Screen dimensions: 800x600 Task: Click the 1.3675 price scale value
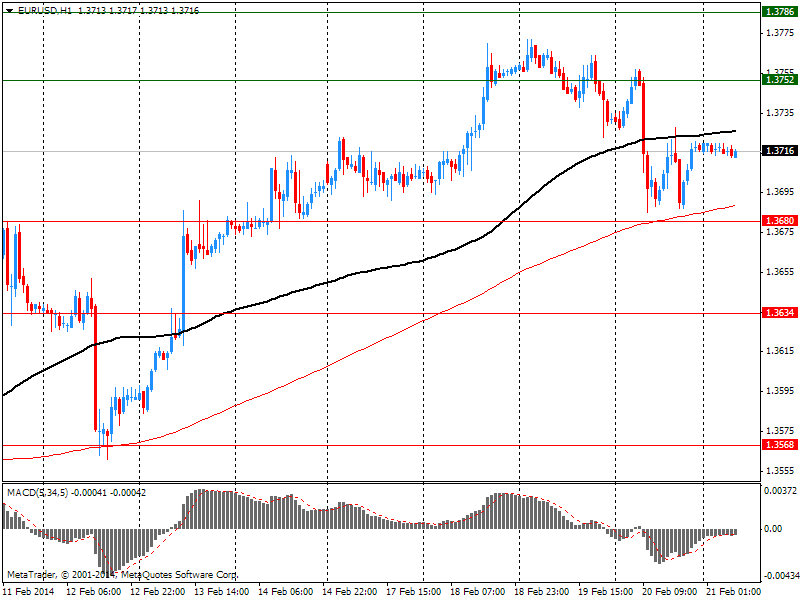(781, 232)
